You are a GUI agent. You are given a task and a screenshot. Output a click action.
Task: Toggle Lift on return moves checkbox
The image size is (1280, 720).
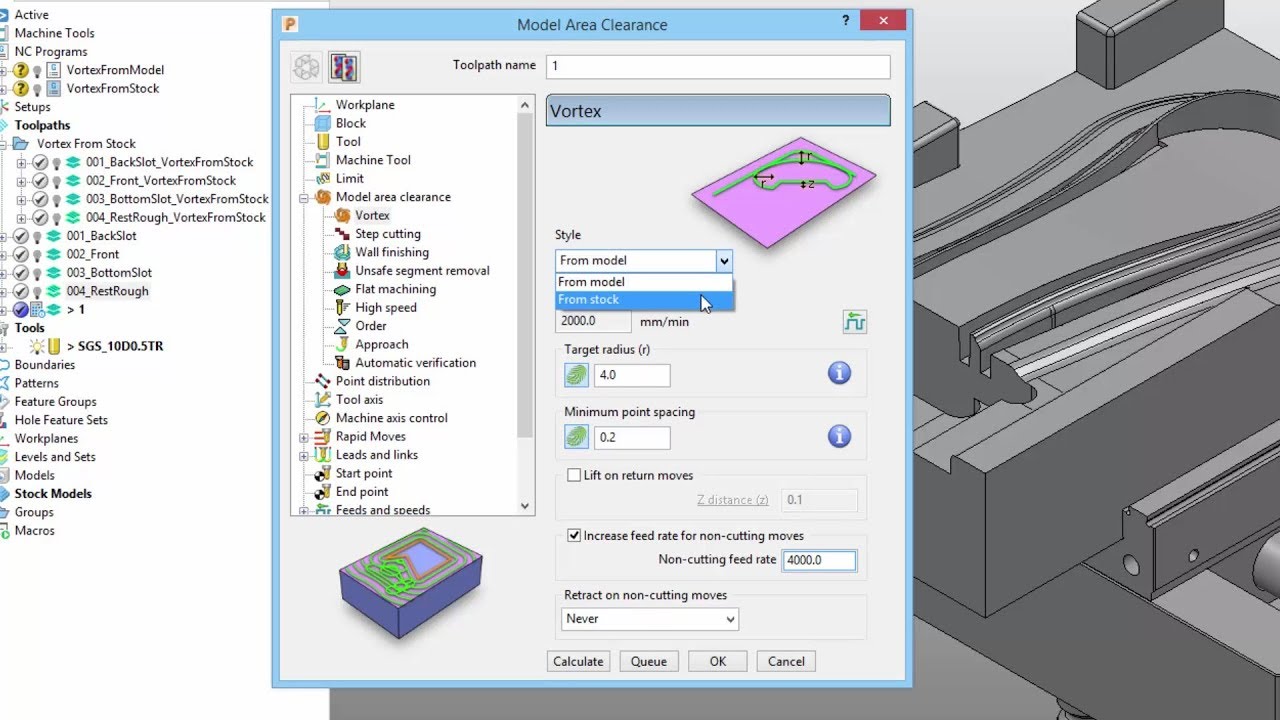pos(574,475)
